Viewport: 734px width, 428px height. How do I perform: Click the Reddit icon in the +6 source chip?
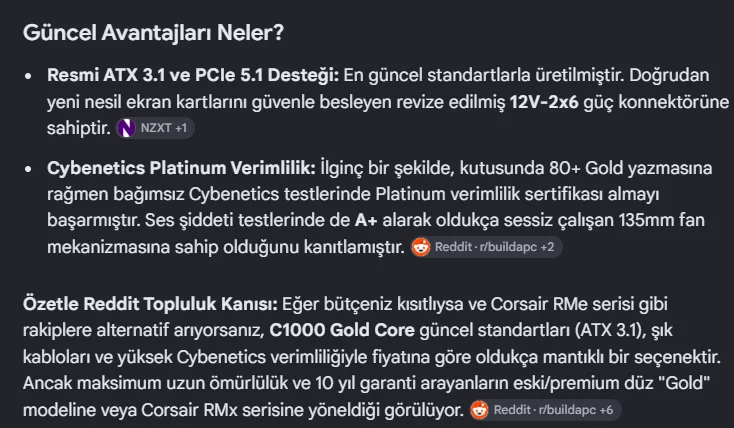[479, 410]
